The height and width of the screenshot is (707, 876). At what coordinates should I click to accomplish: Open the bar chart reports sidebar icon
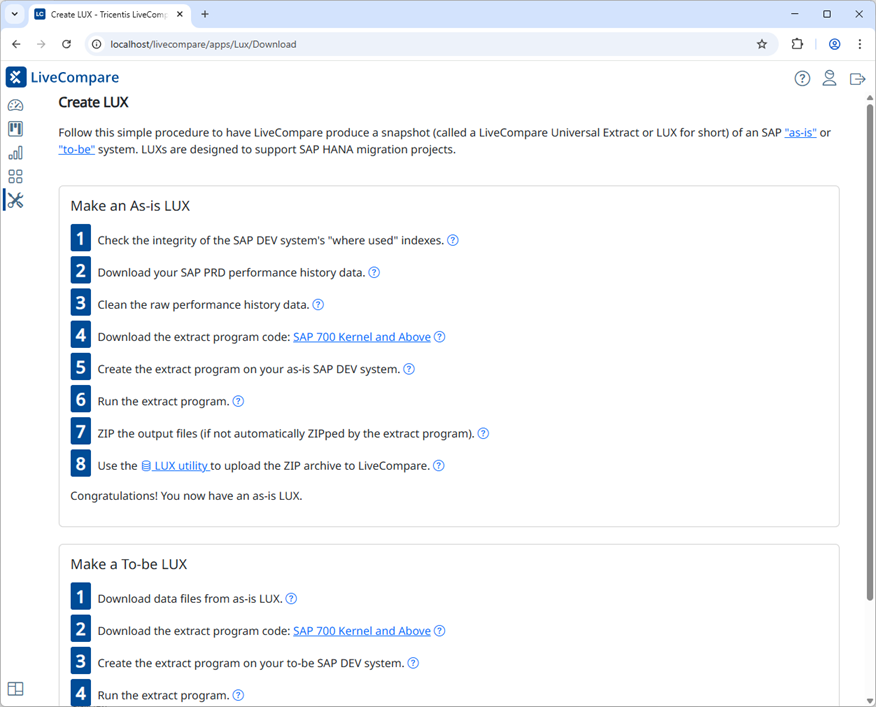15,153
